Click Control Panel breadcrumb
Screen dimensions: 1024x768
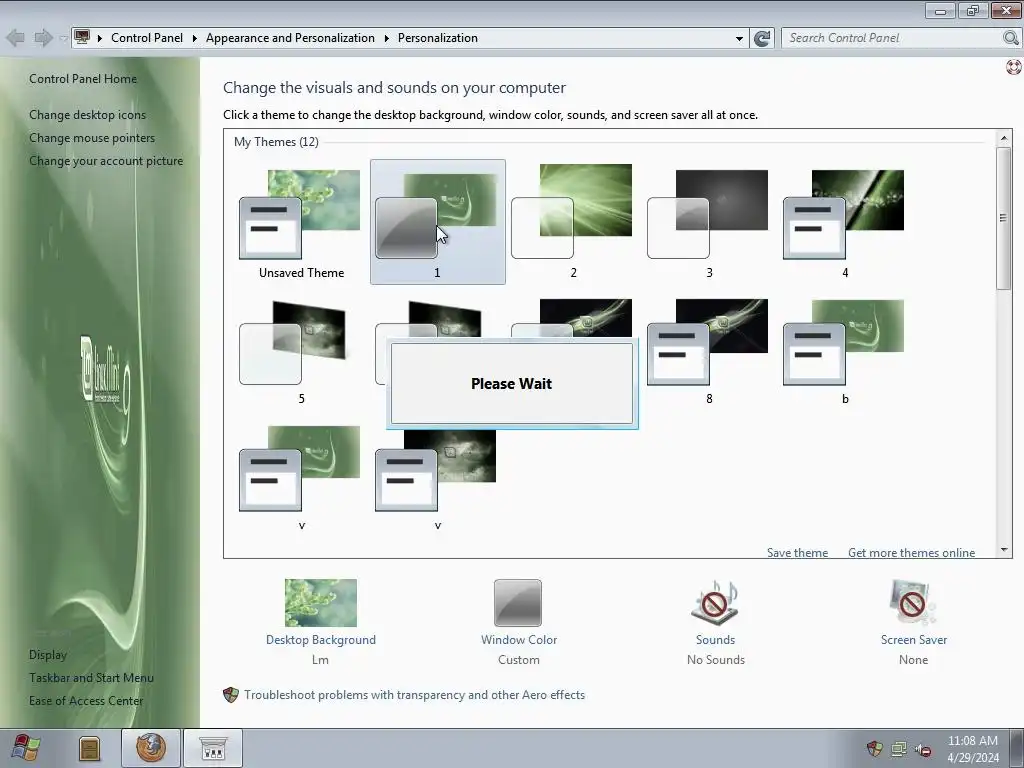point(147,38)
